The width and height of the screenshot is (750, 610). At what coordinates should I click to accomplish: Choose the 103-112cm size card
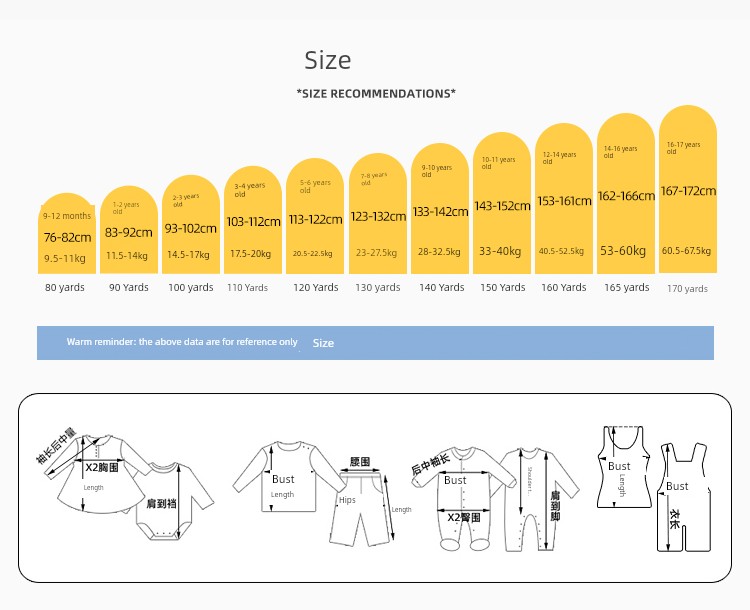[253, 220]
